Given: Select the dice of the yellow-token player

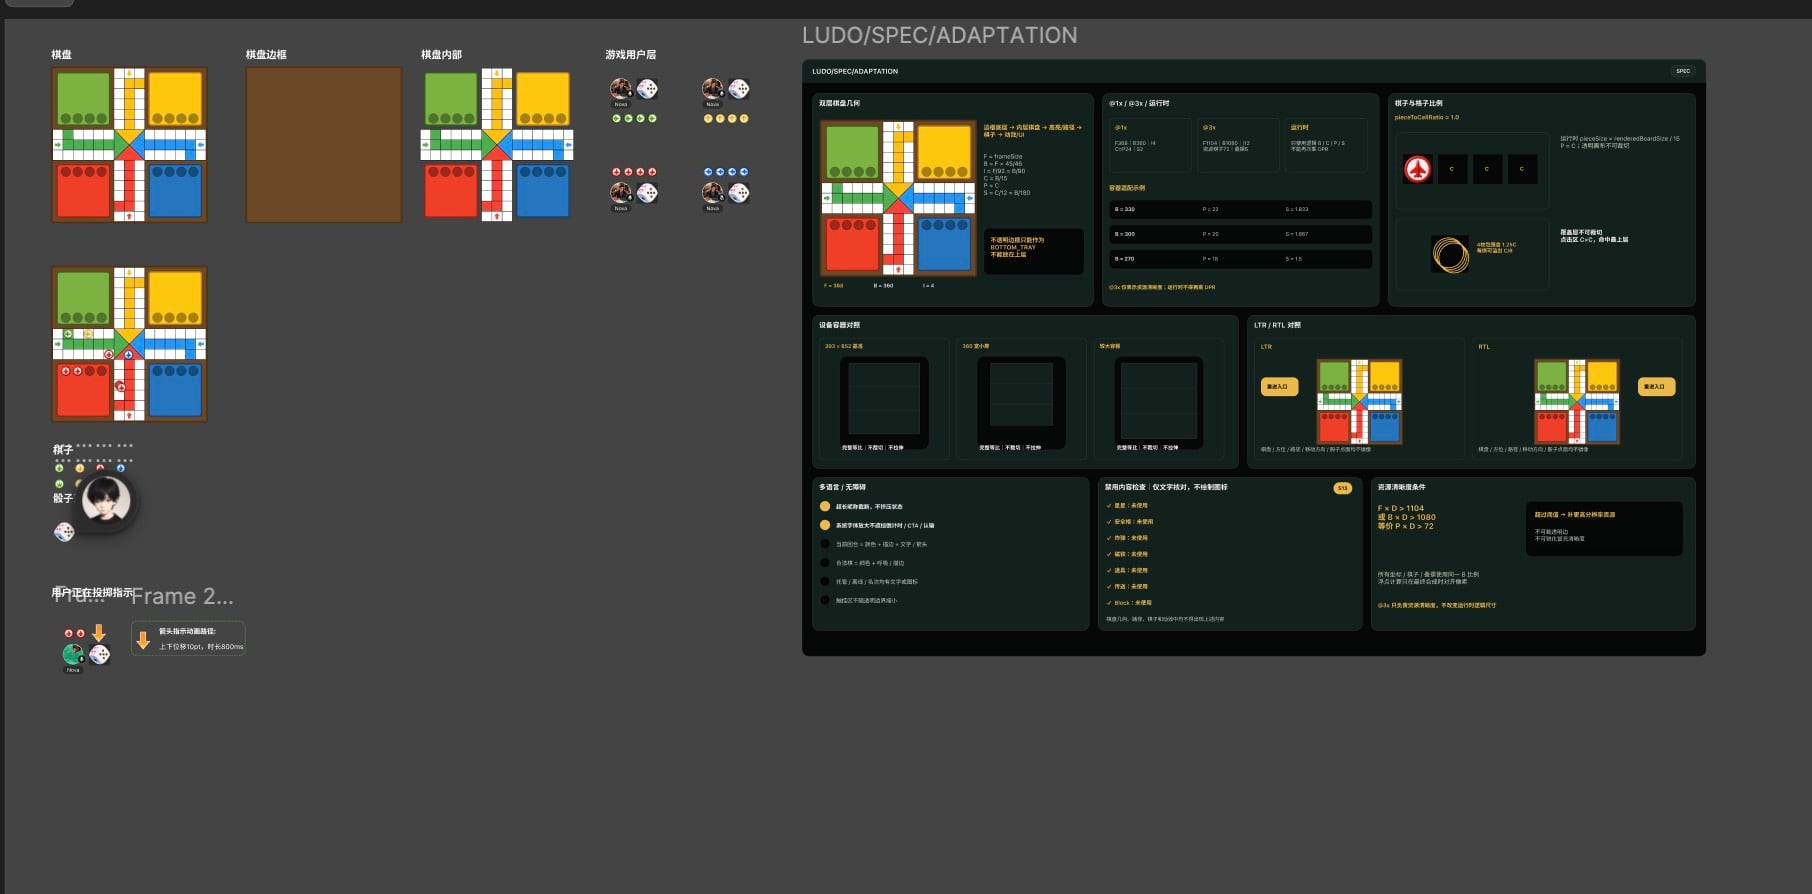Looking at the screenshot, I should (x=739, y=89).
